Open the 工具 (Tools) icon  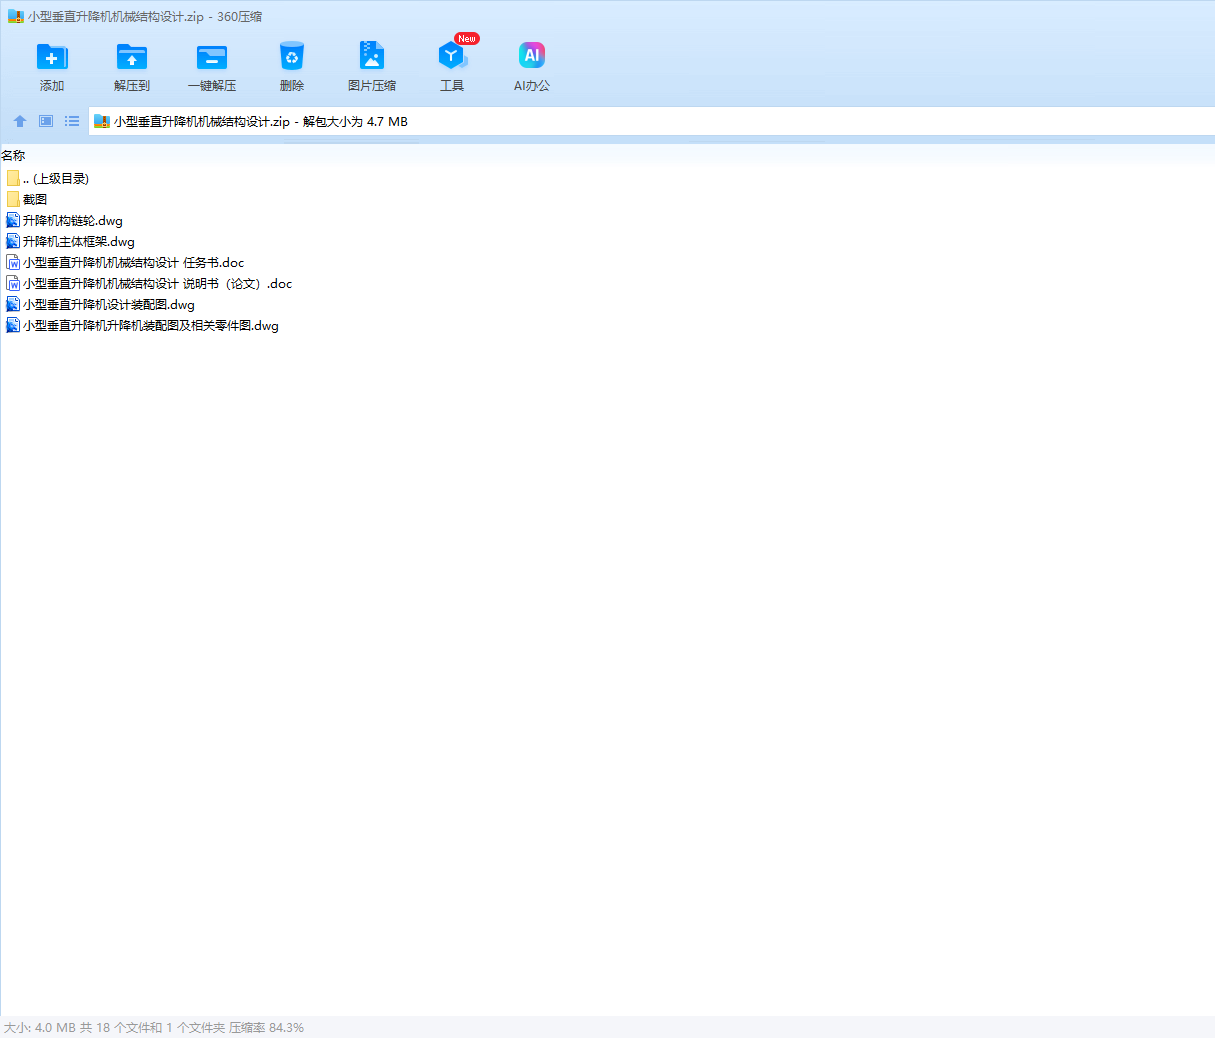(x=452, y=57)
